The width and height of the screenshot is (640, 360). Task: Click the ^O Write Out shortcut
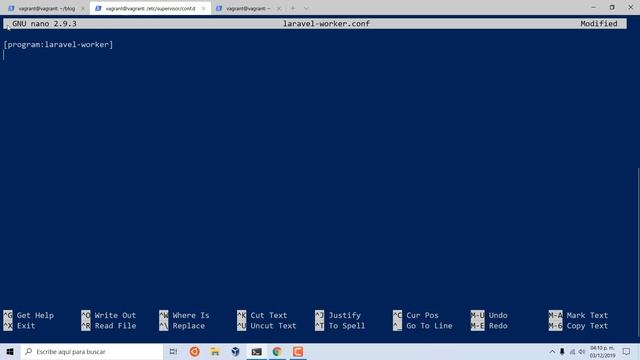(x=109, y=315)
